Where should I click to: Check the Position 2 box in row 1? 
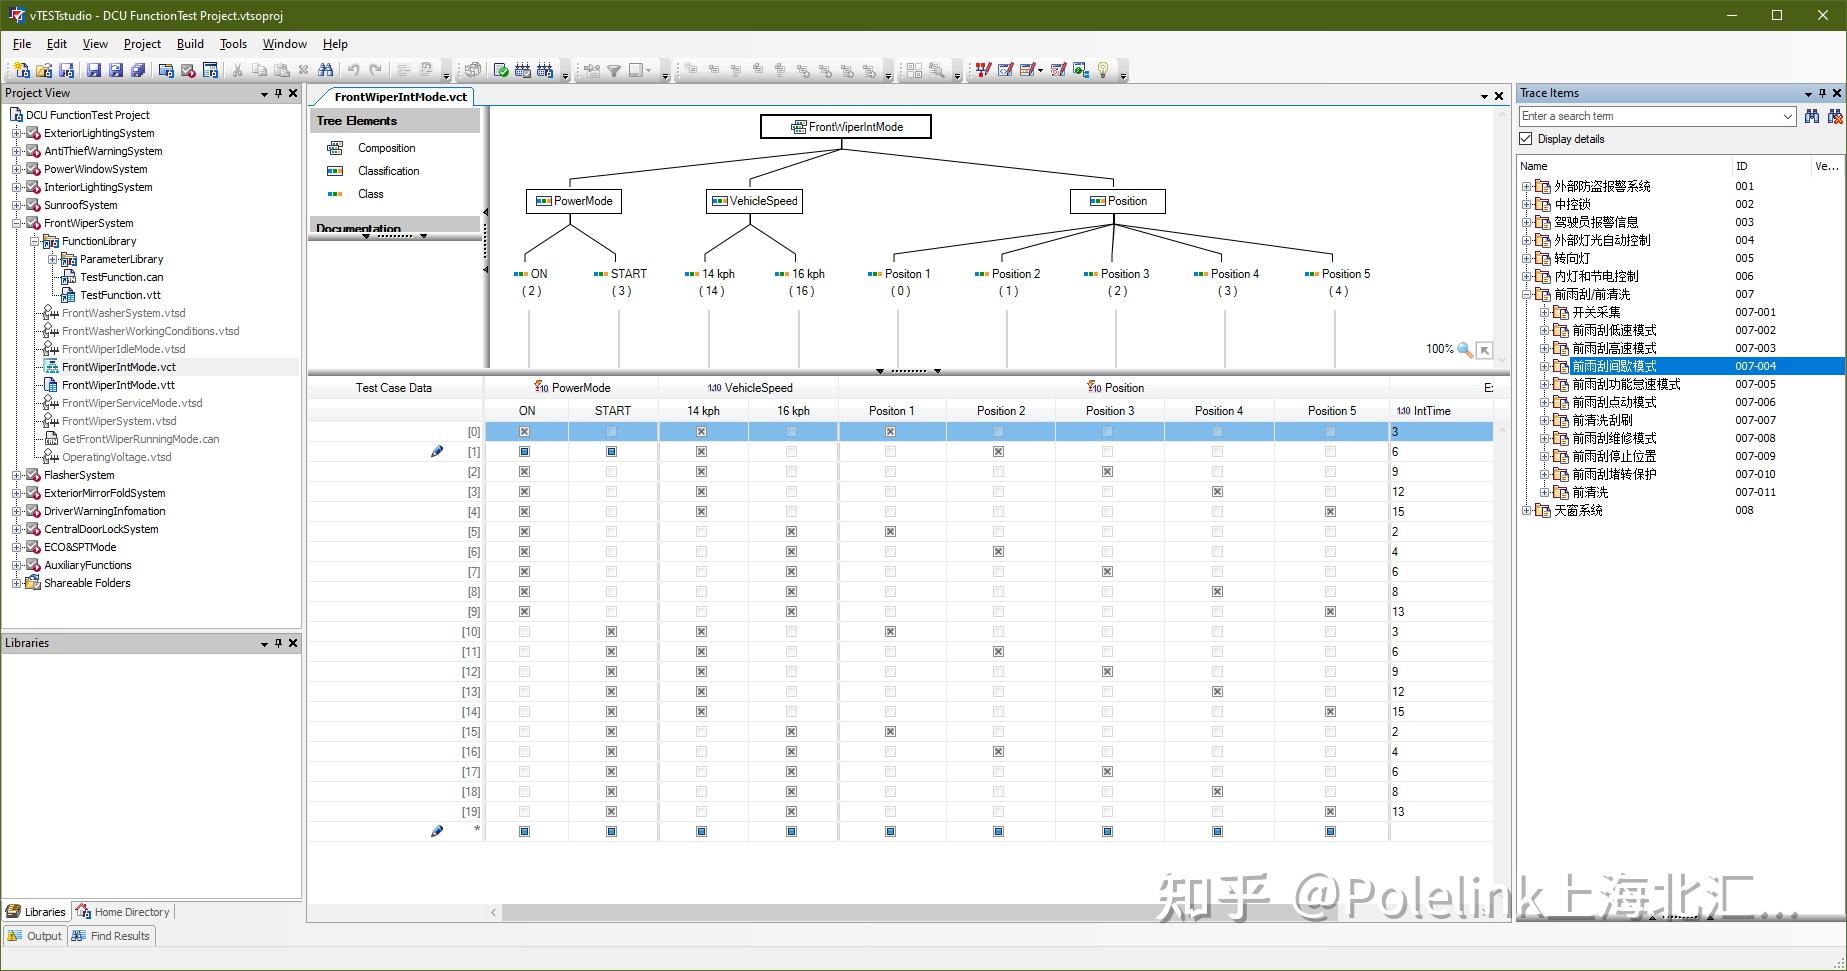click(997, 451)
